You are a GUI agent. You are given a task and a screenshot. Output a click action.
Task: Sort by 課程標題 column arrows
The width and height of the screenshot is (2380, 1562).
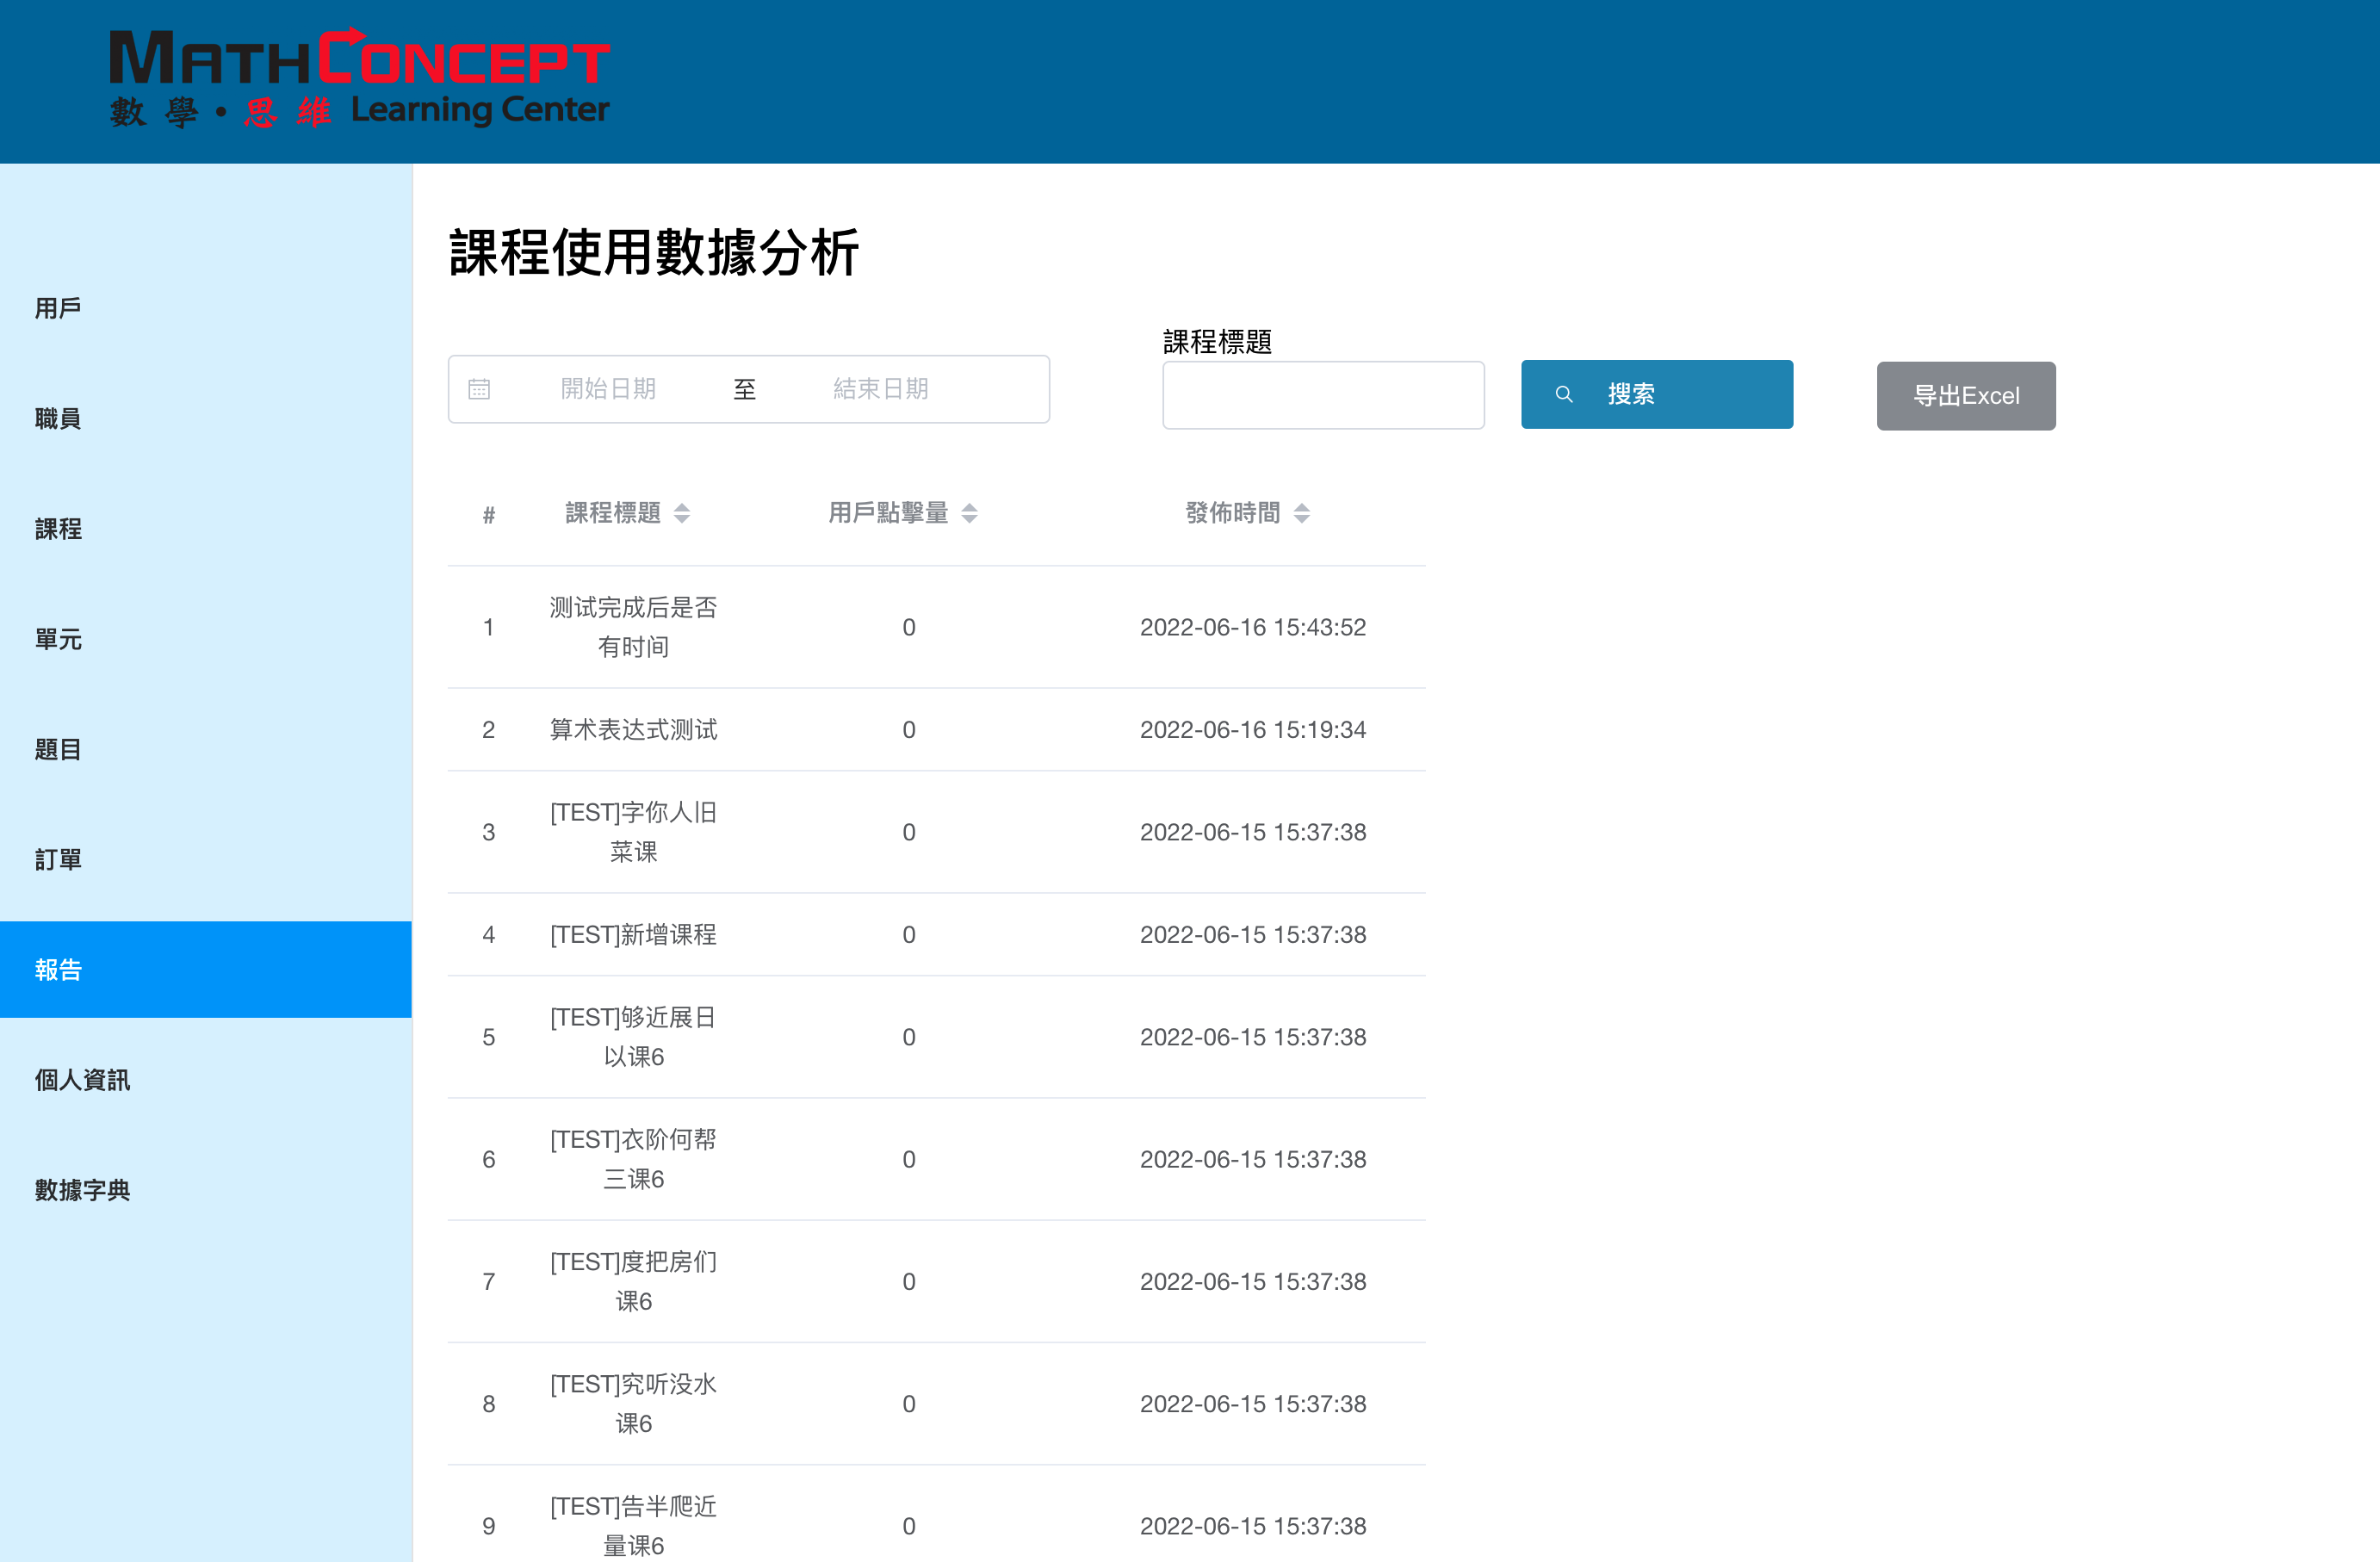(682, 513)
